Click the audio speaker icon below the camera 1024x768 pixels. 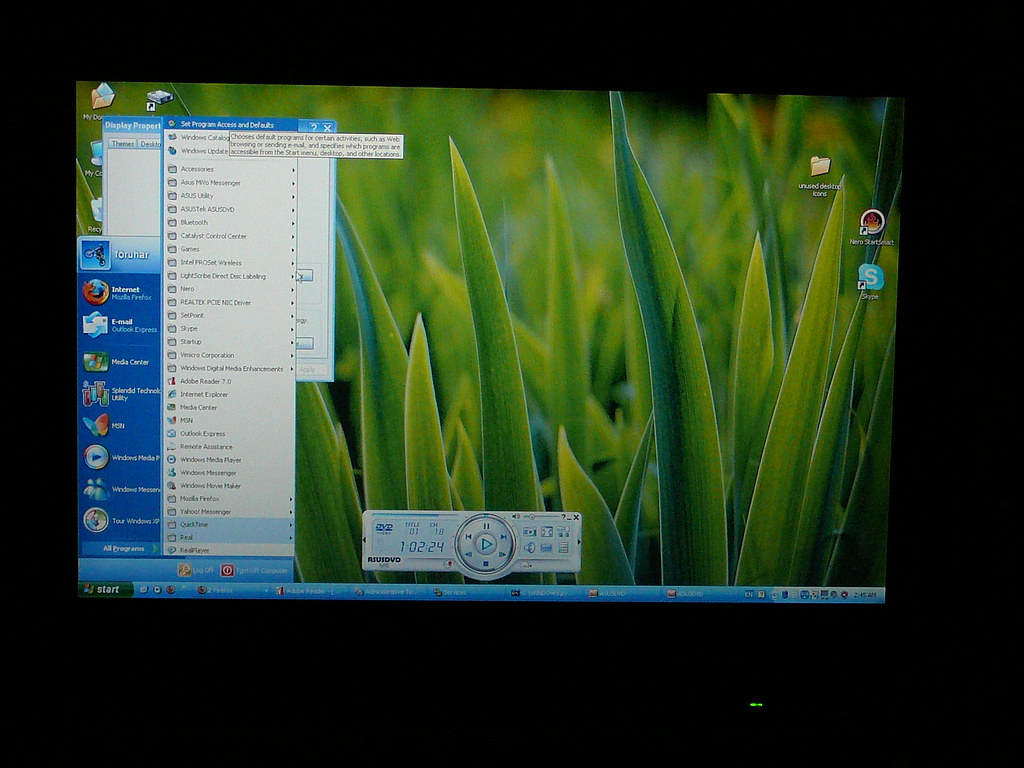[x=530, y=547]
